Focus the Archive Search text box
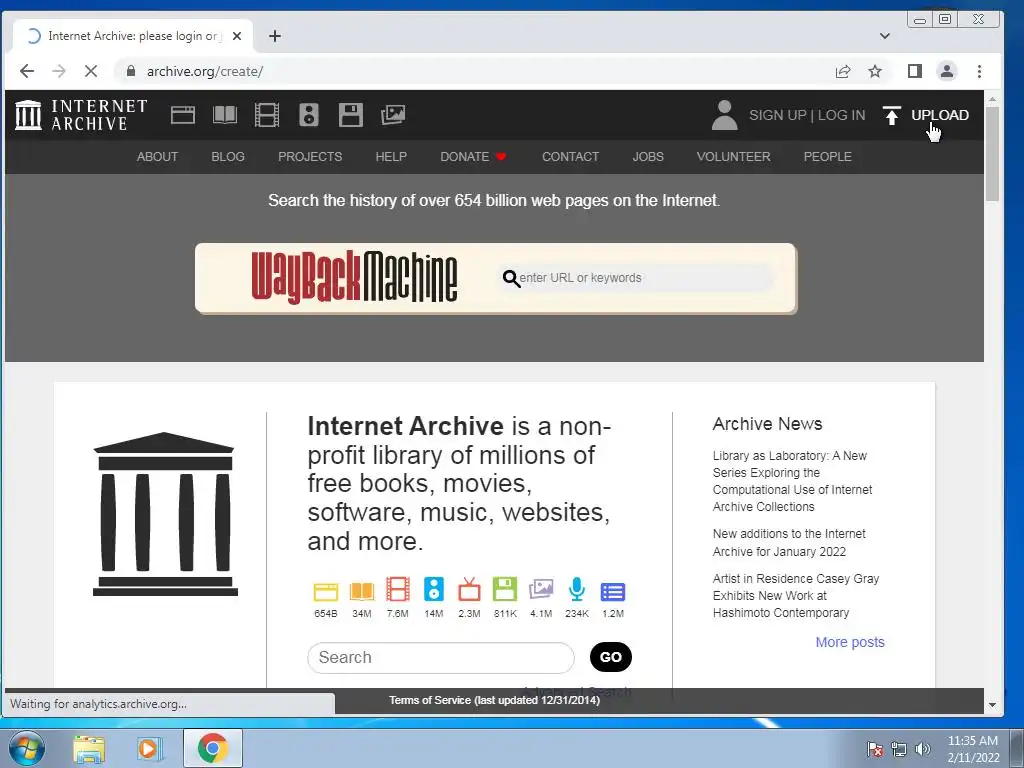 pos(441,658)
